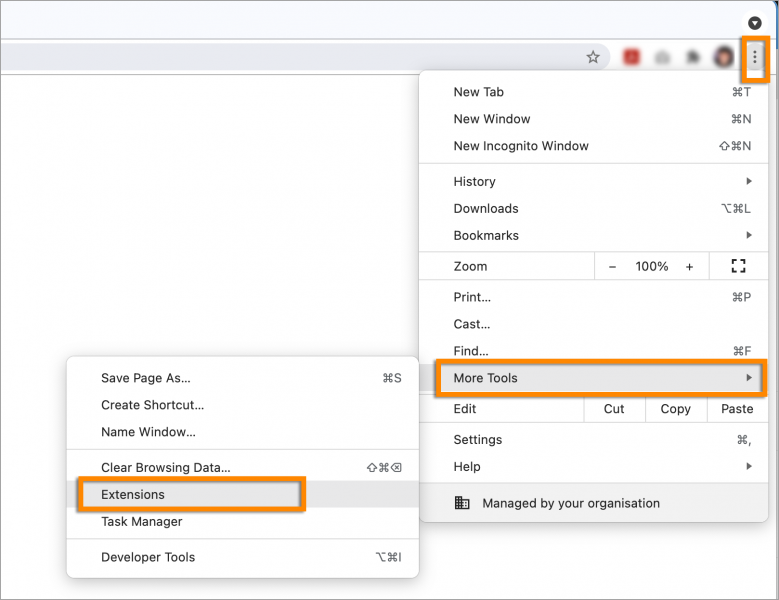Image resolution: width=779 pixels, height=600 pixels.
Task: Choose Cast... from the menu
Action: 594,324
